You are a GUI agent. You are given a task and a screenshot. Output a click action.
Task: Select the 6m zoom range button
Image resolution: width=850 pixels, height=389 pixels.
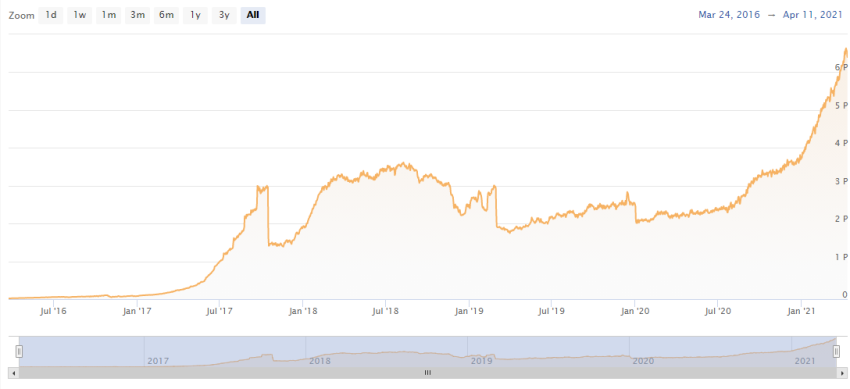tap(166, 15)
